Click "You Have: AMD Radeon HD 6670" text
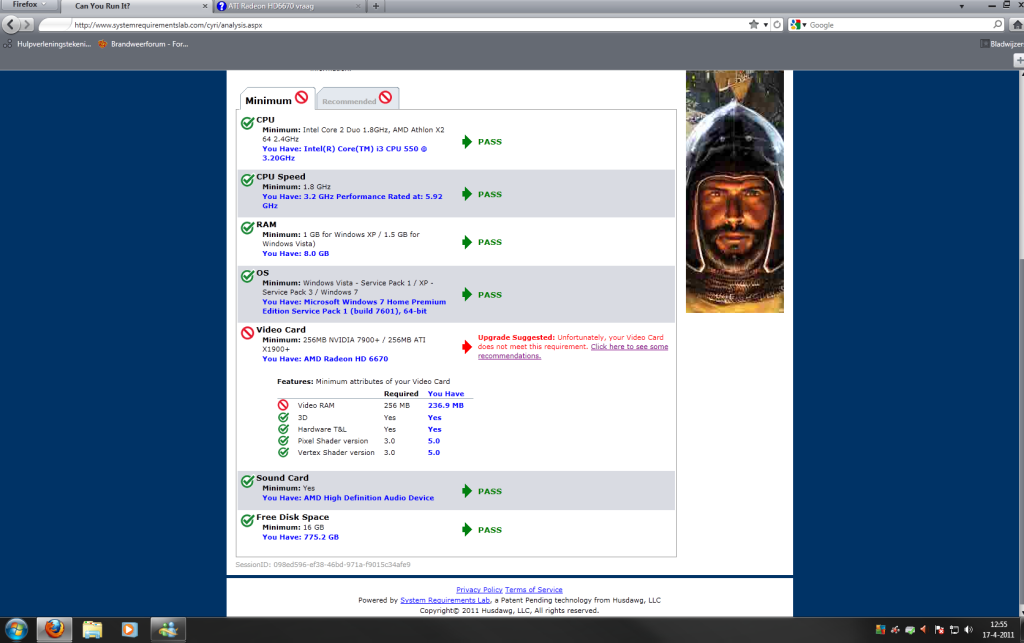Screen dimensions: 1024x643 325,359
